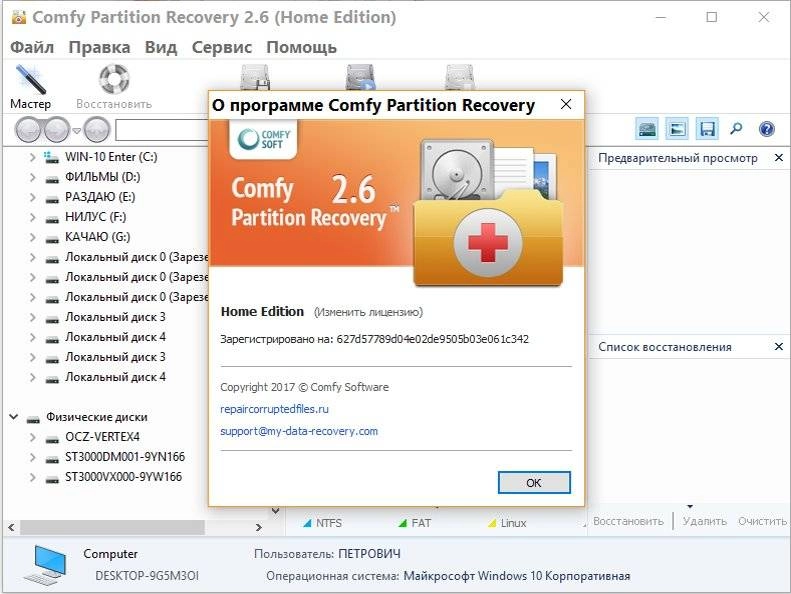Select OCZ-VERTEX4 physical disk
The width and height of the screenshot is (791, 594).
pyautogui.click(x=102, y=437)
